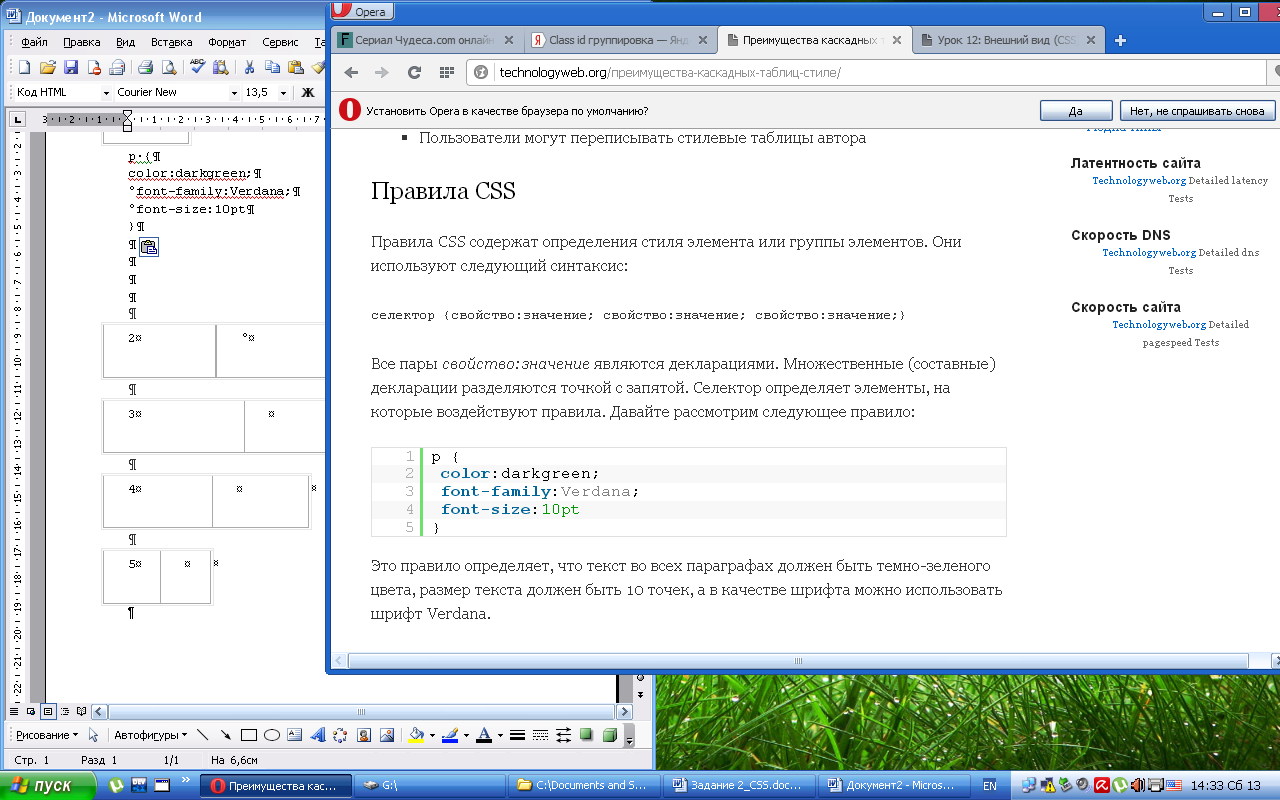Run spelling check (ABC checkmark icon)
The height and width of the screenshot is (800, 1280).
click(198, 67)
